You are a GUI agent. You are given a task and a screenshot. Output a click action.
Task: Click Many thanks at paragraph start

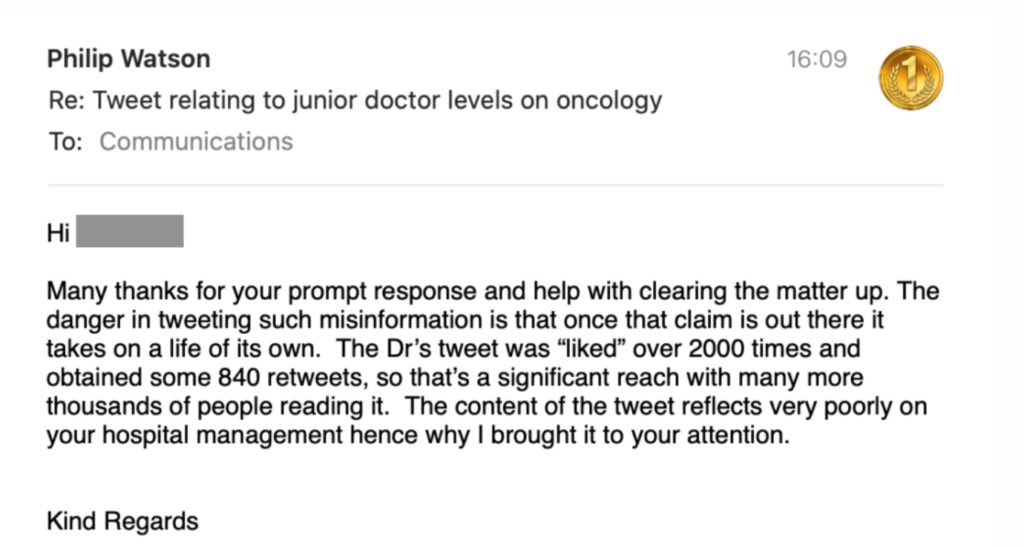[x=113, y=291]
